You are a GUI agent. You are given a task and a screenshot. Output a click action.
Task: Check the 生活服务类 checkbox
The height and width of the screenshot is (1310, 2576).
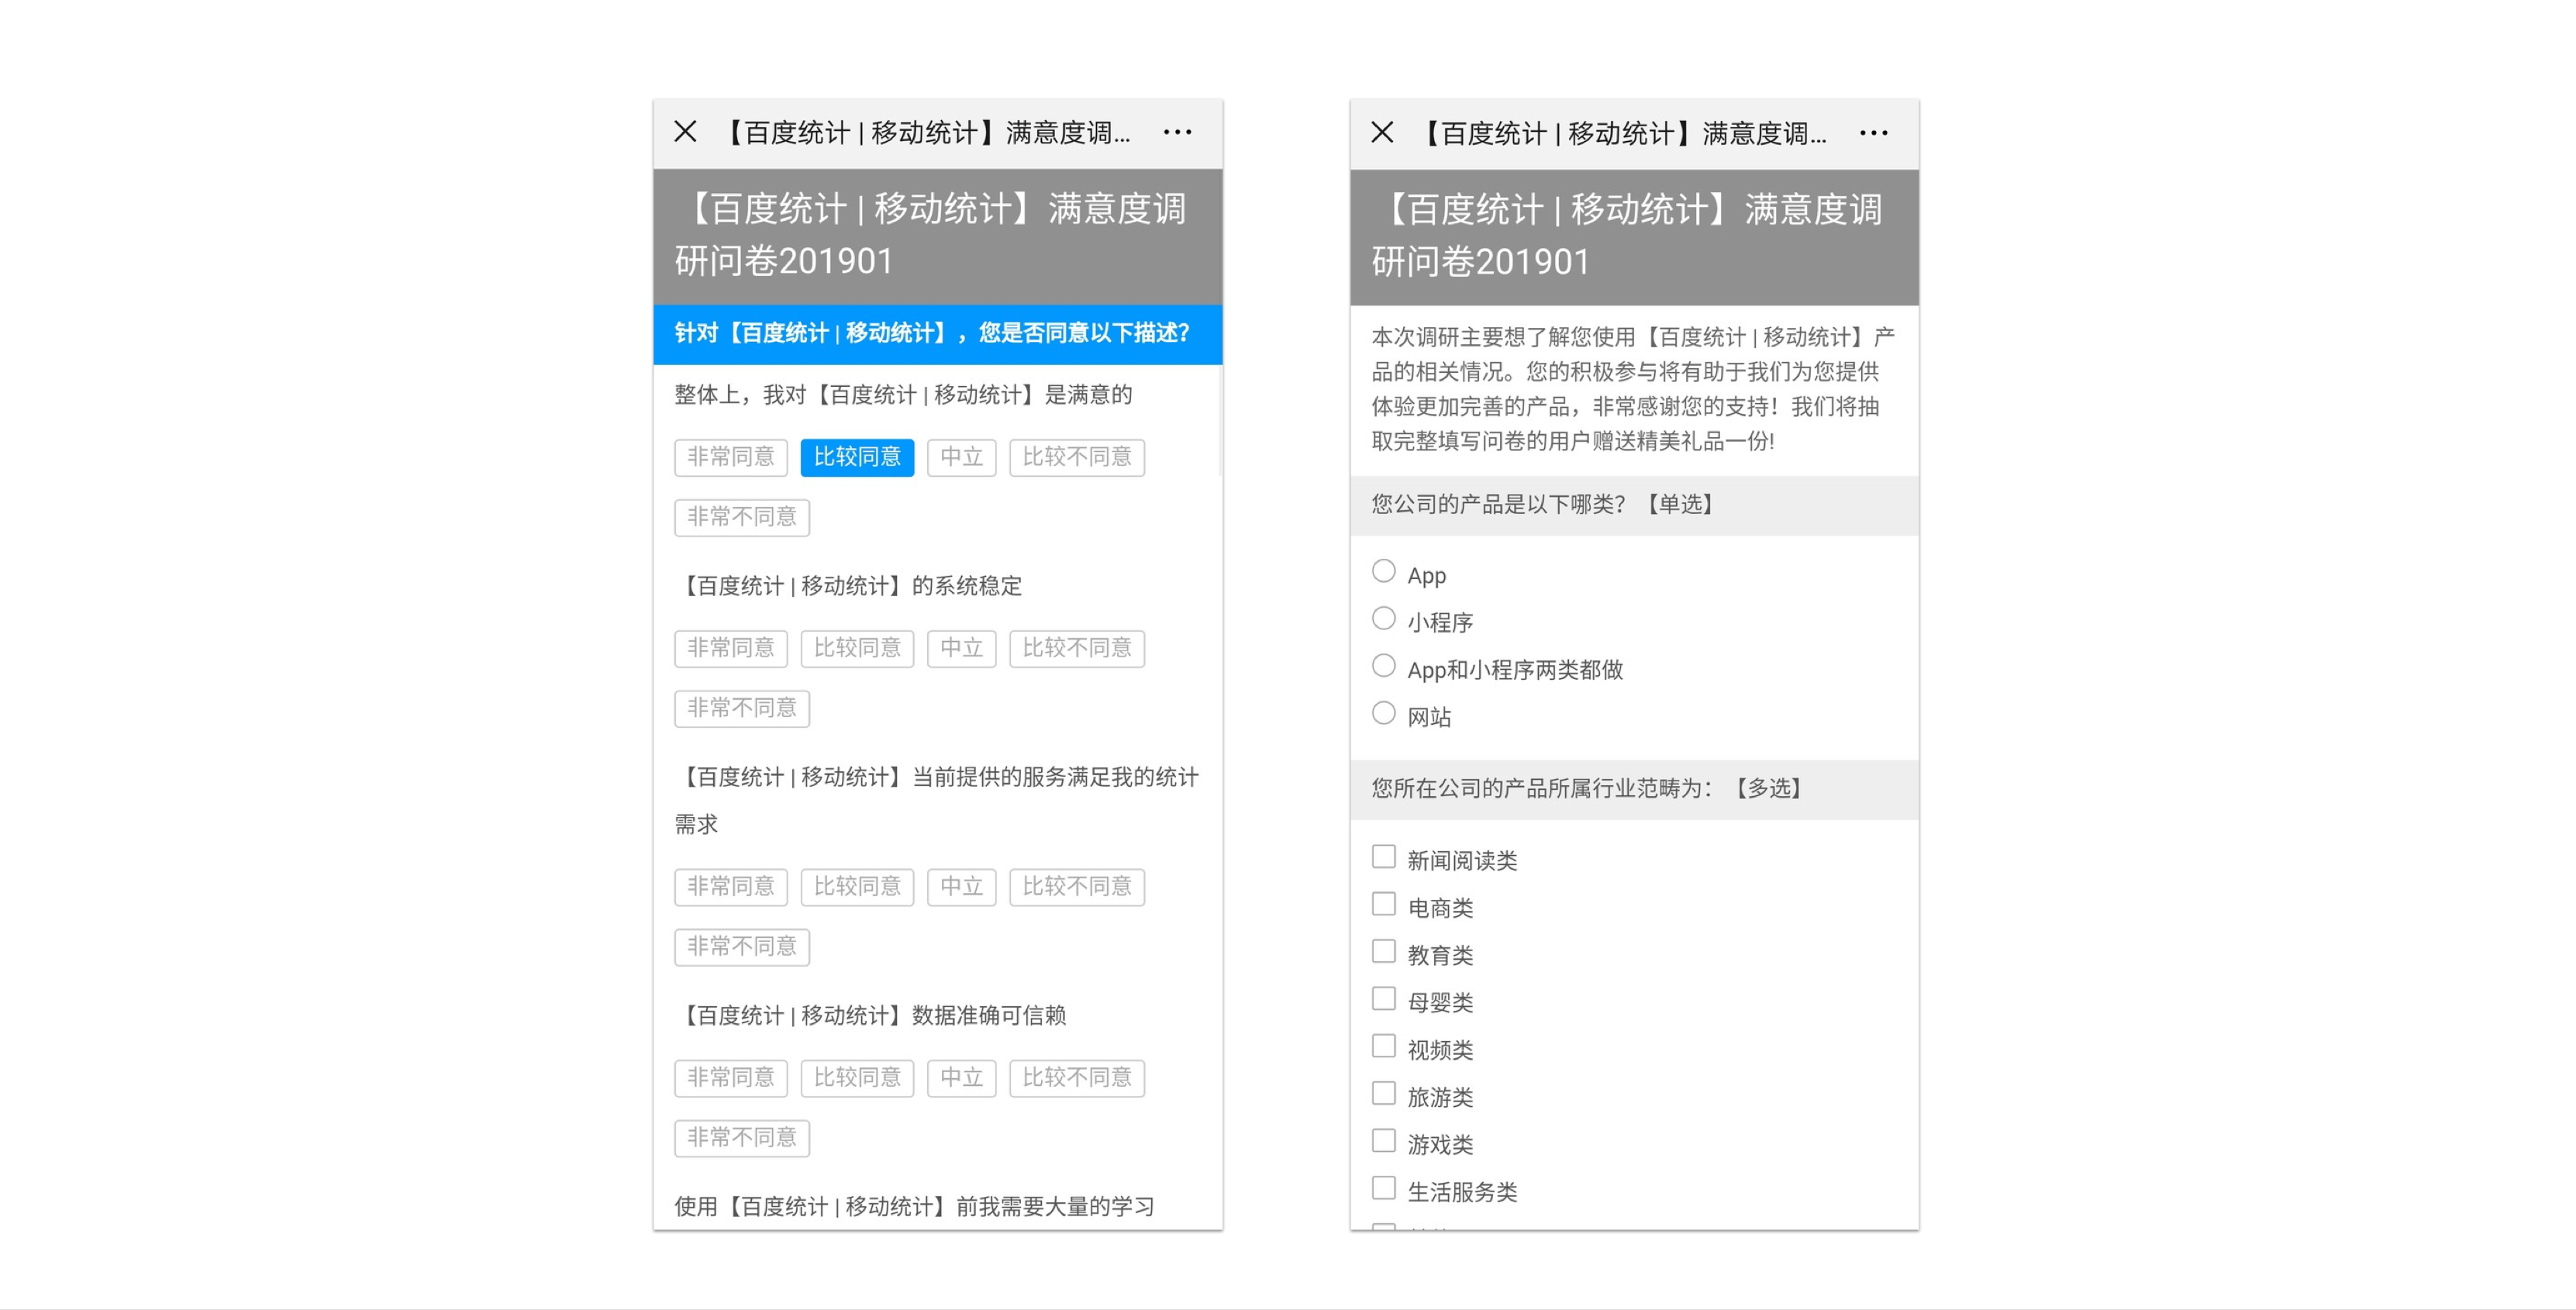tap(1383, 1188)
